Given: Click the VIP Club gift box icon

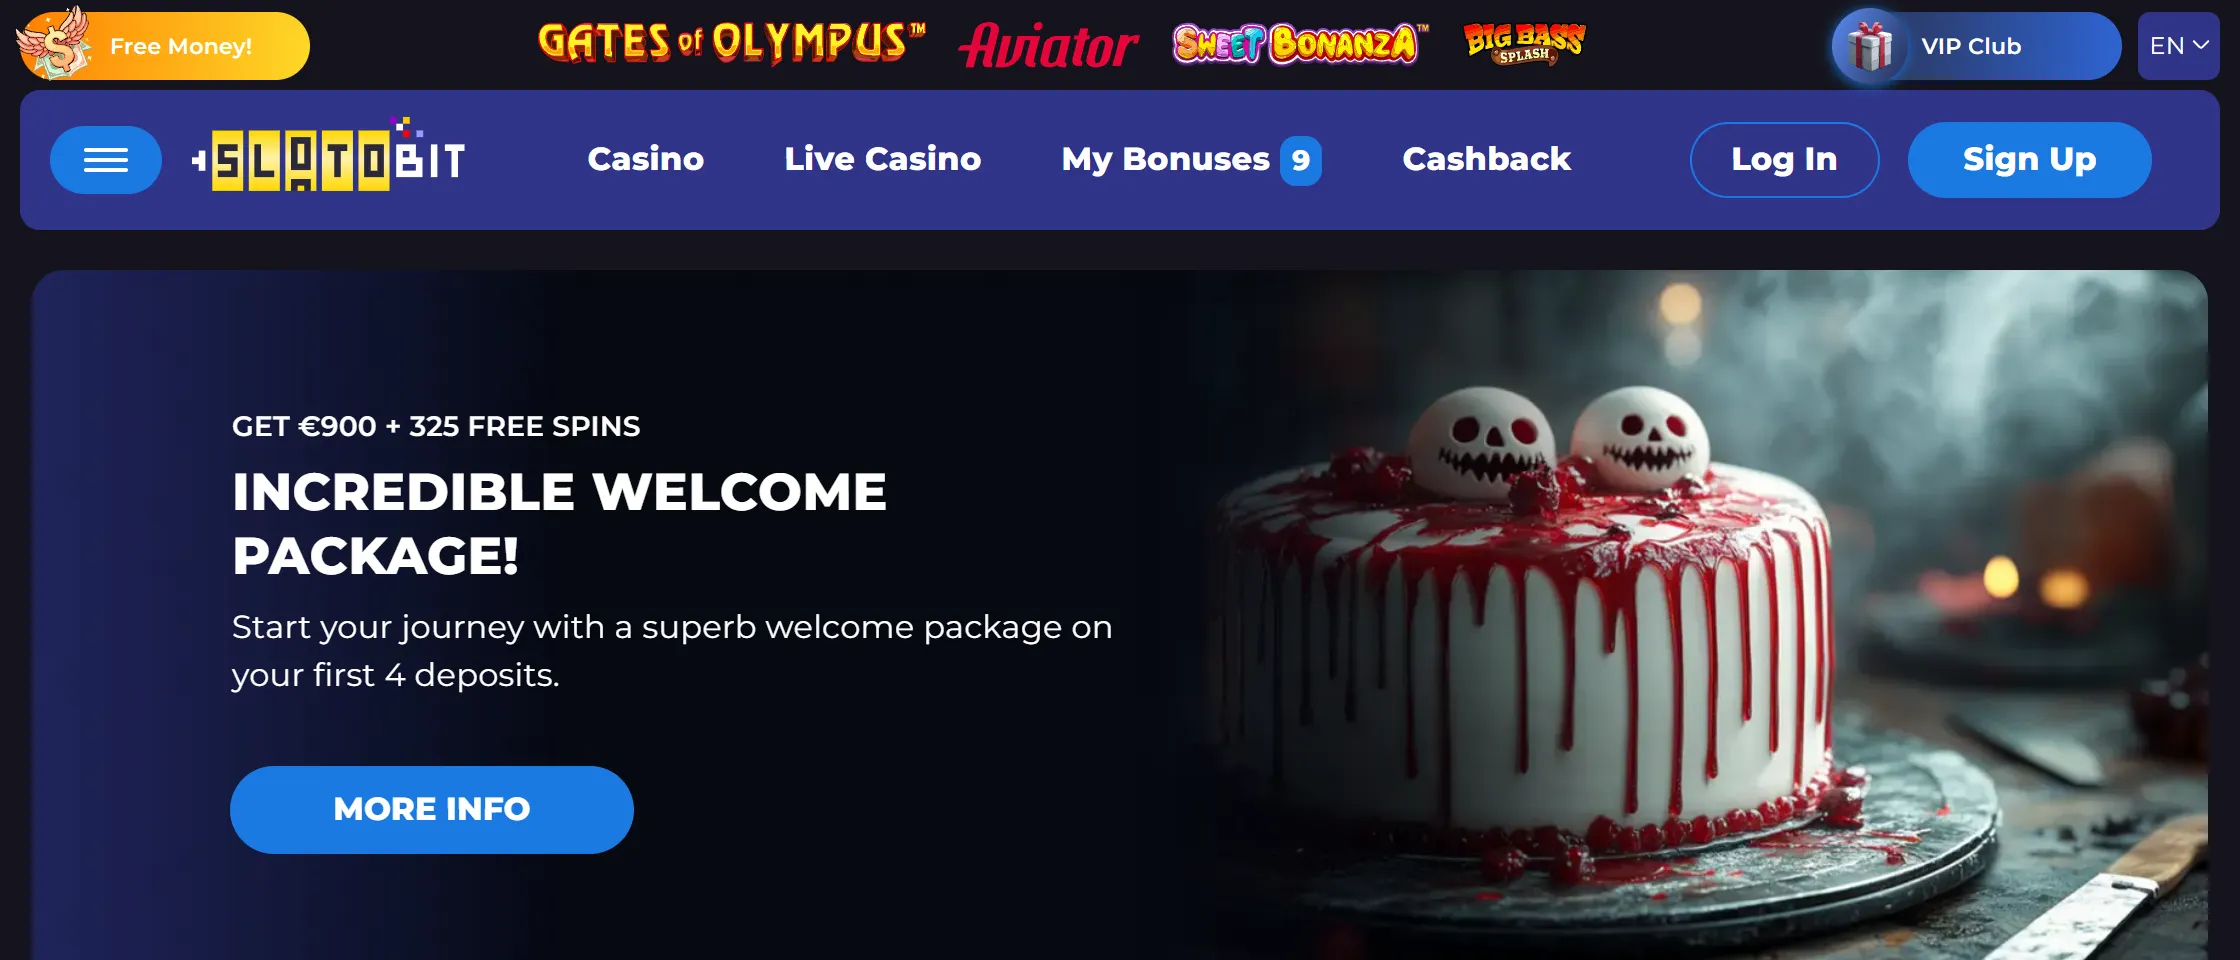Looking at the screenshot, I should pyautogui.click(x=1869, y=46).
